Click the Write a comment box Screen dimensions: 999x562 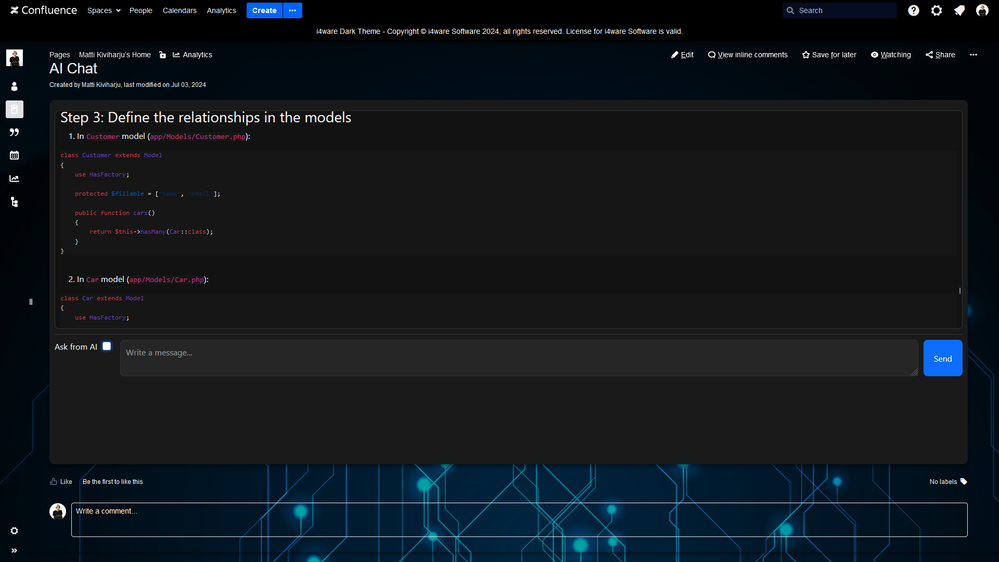(519, 519)
